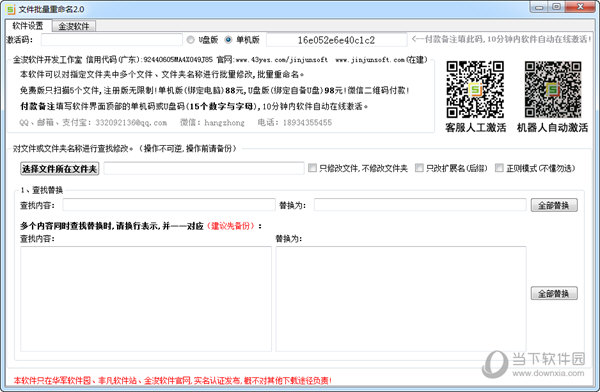This screenshot has width=600, height=392.
Task: Click the multi-line 查找内容 text area
Action: pos(146,299)
